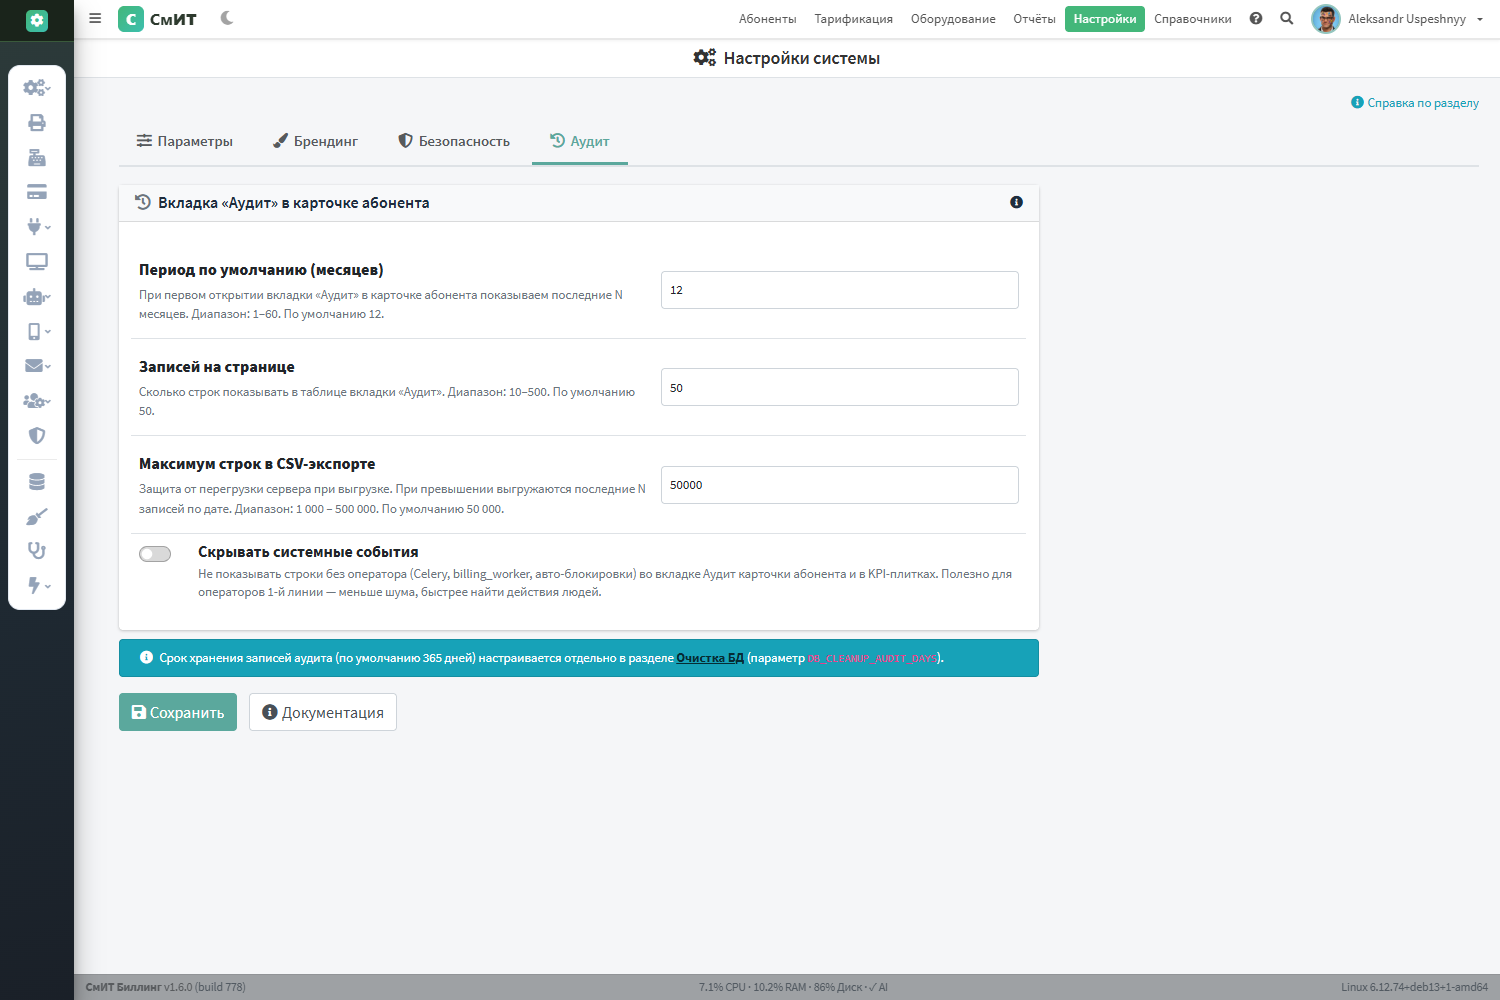The height and width of the screenshot is (1000, 1500).
Task: Open Абоненты menu
Action: click(x=767, y=19)
